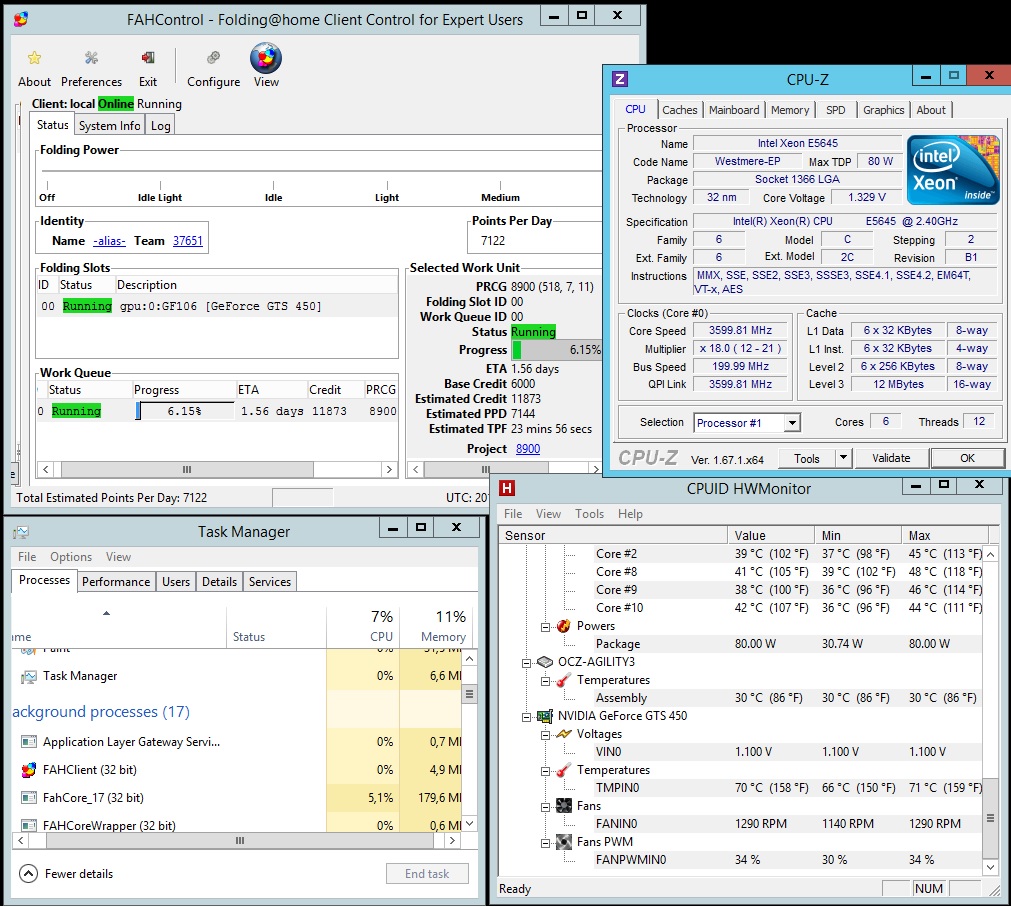The width and height of the screenshot is (1011, 907).
Task: Open HWMonitor Tools menu
Action: pos(589,514)
